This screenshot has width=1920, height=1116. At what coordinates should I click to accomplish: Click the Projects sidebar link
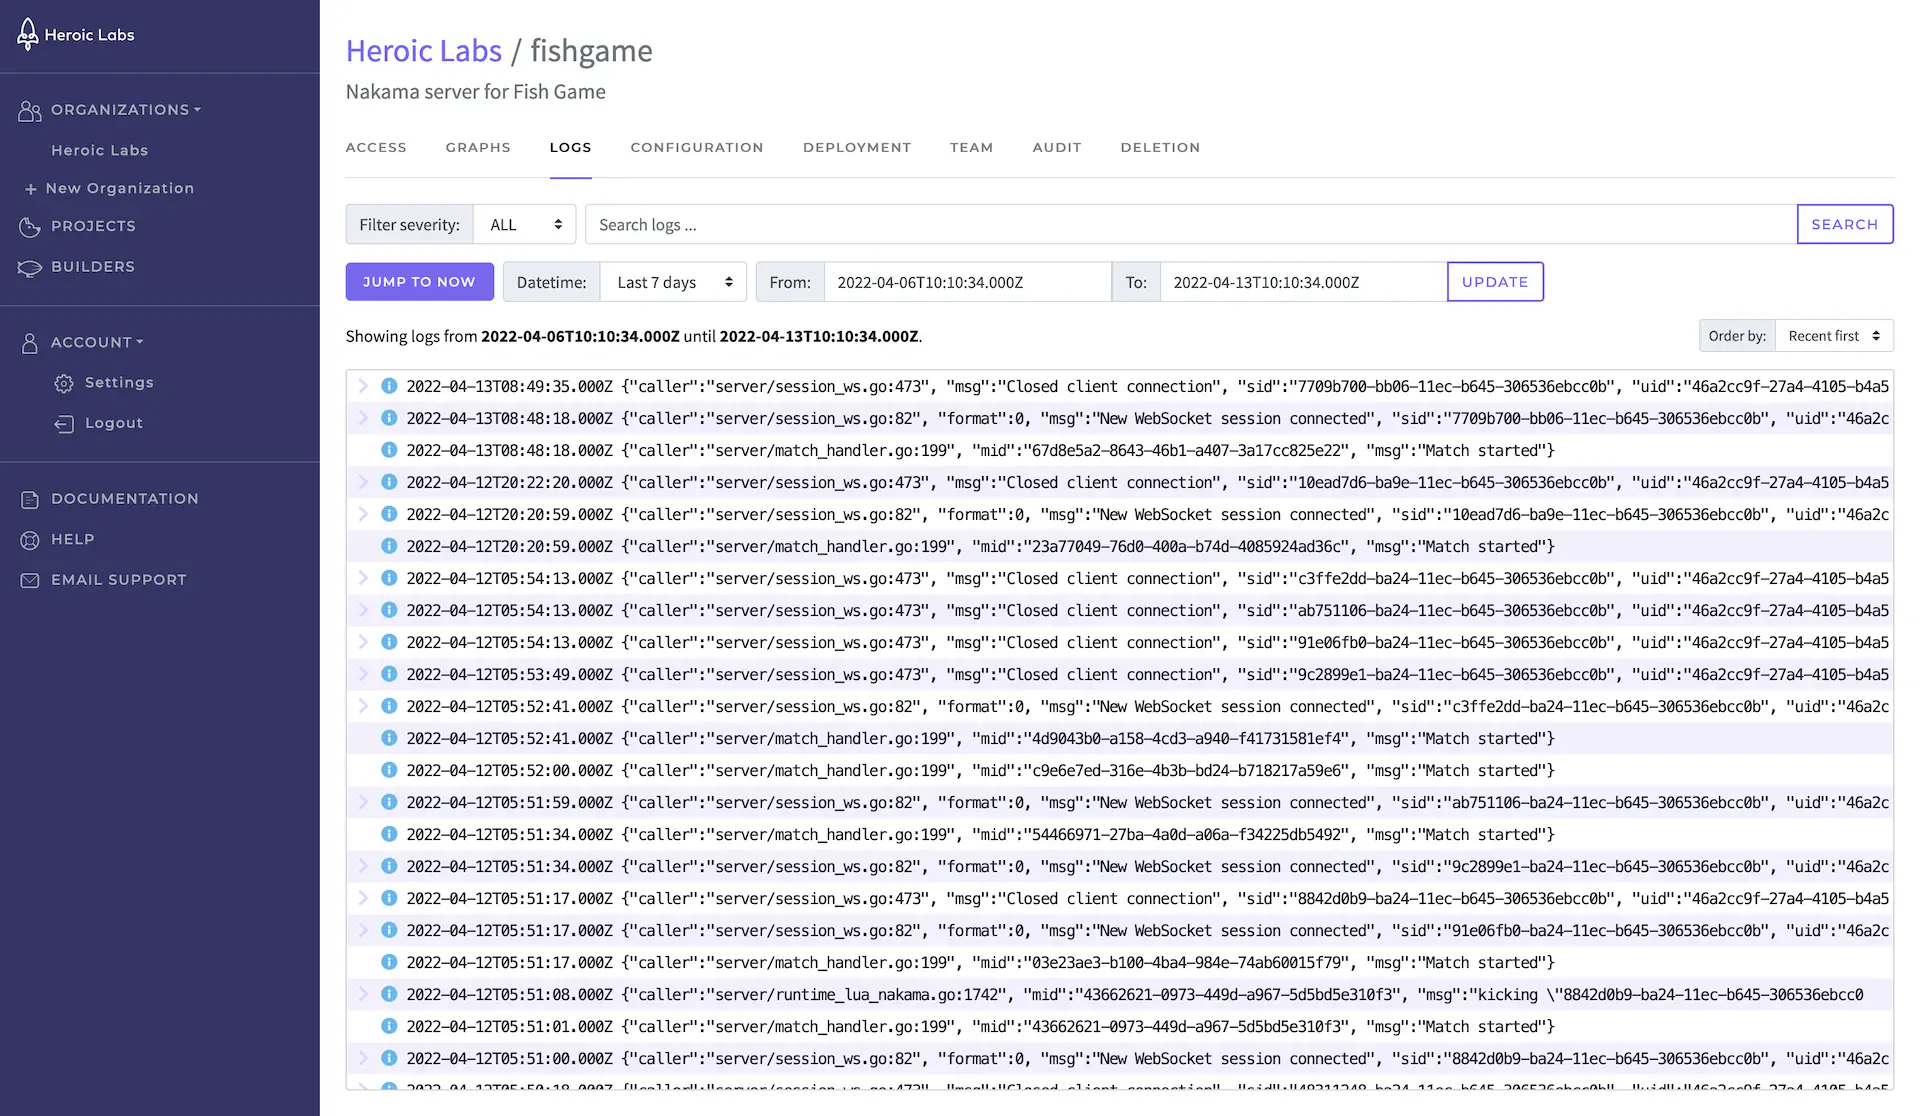coord(93,226)
